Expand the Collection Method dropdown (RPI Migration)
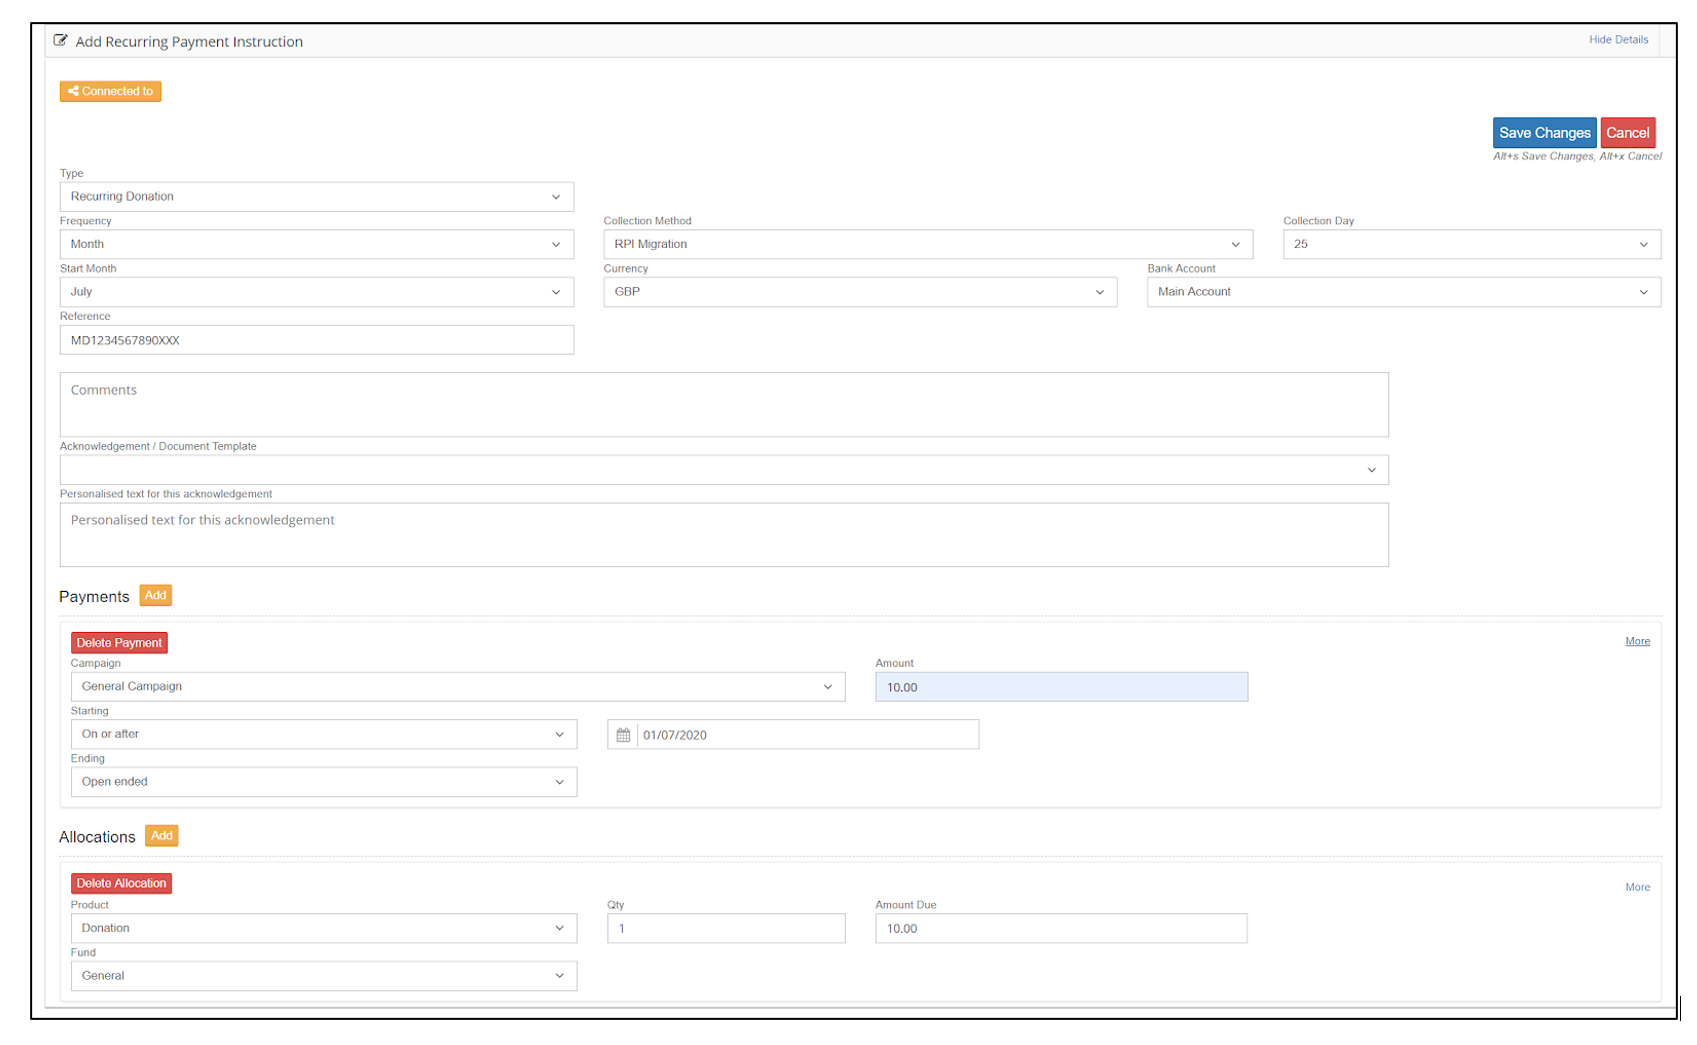The width and height of the screenshot is (1697, 1045). pyautogui.click(x=928, y=244)
